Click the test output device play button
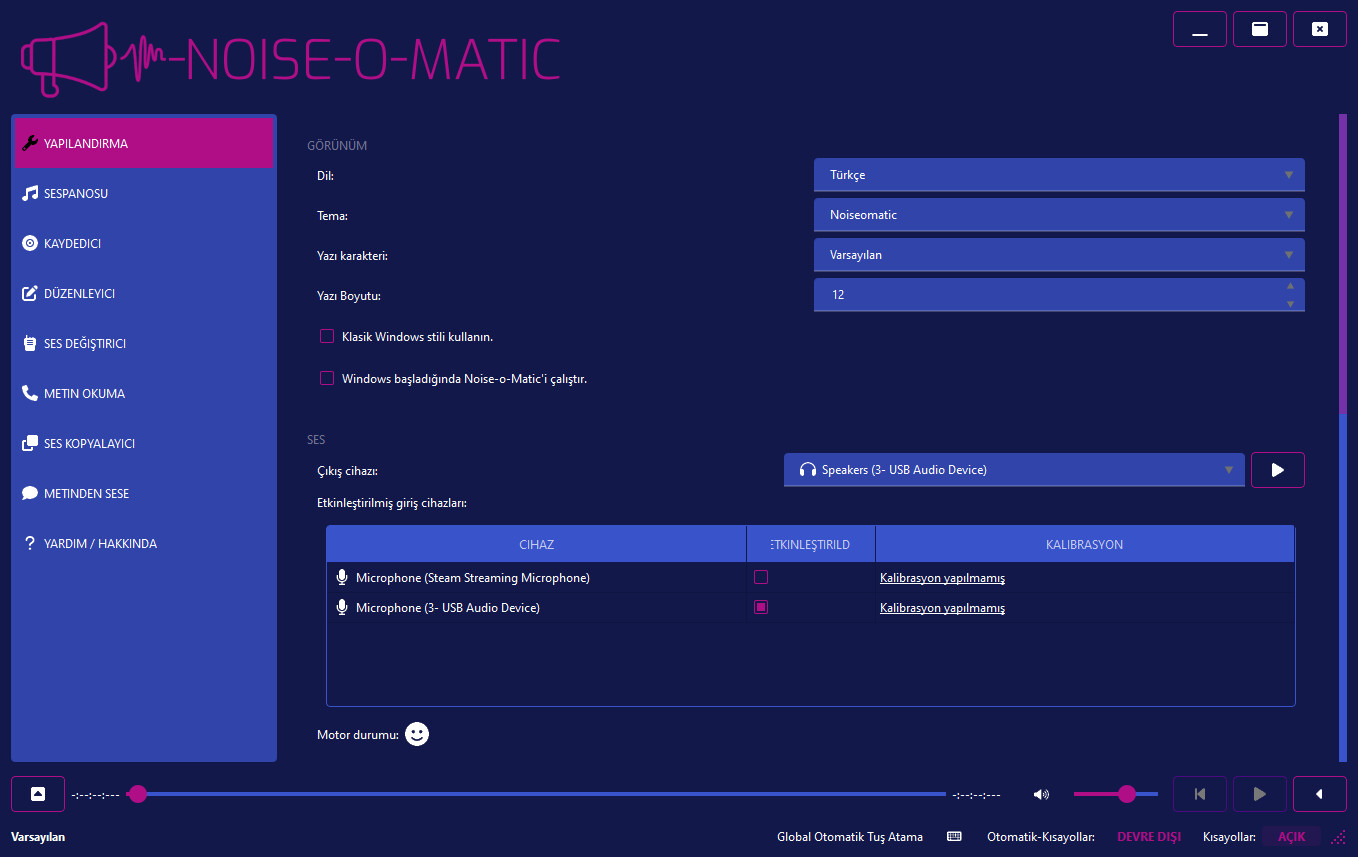The image size is (1358, 857). click(1277, 470)
